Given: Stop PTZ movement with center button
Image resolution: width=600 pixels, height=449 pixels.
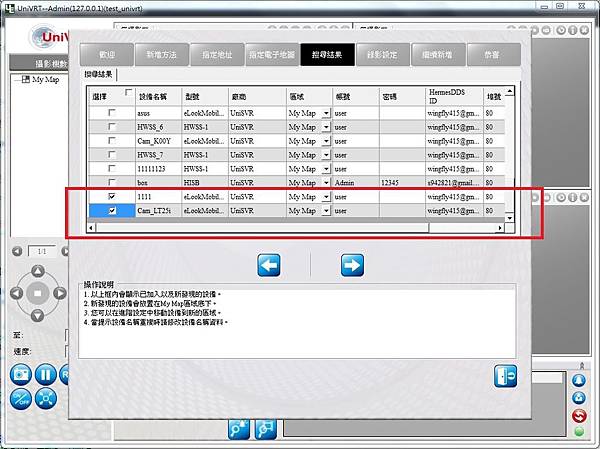Looking at the screenshot, I should (38, 293).
